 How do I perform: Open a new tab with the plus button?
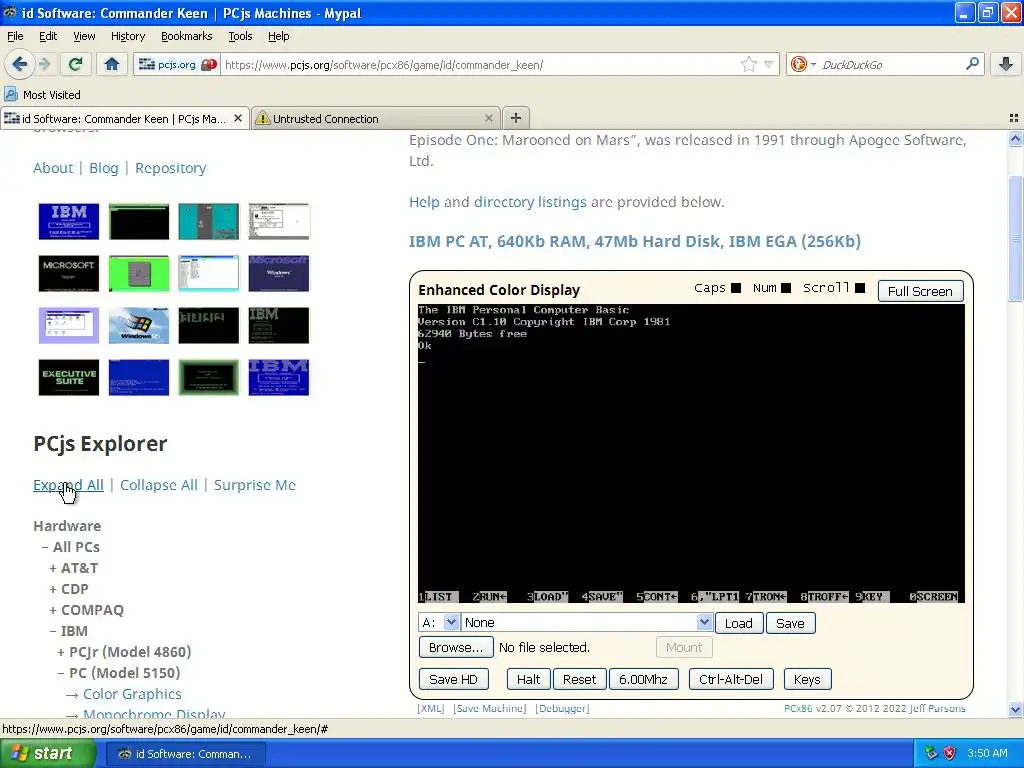point(516,118)
